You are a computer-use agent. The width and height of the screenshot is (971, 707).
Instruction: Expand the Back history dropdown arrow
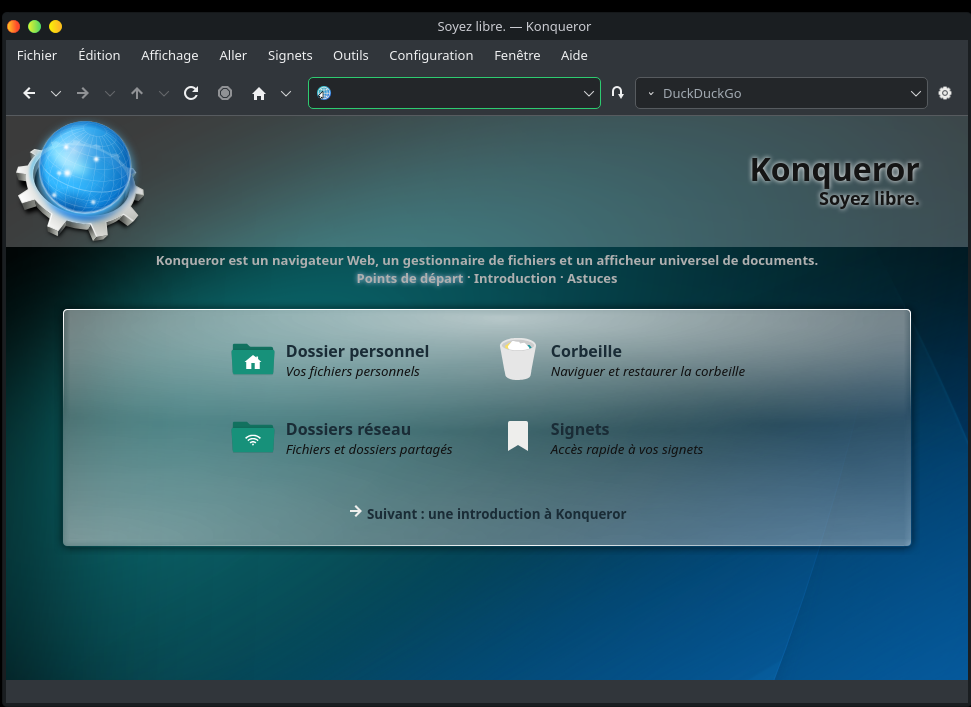tap(56, 93)
